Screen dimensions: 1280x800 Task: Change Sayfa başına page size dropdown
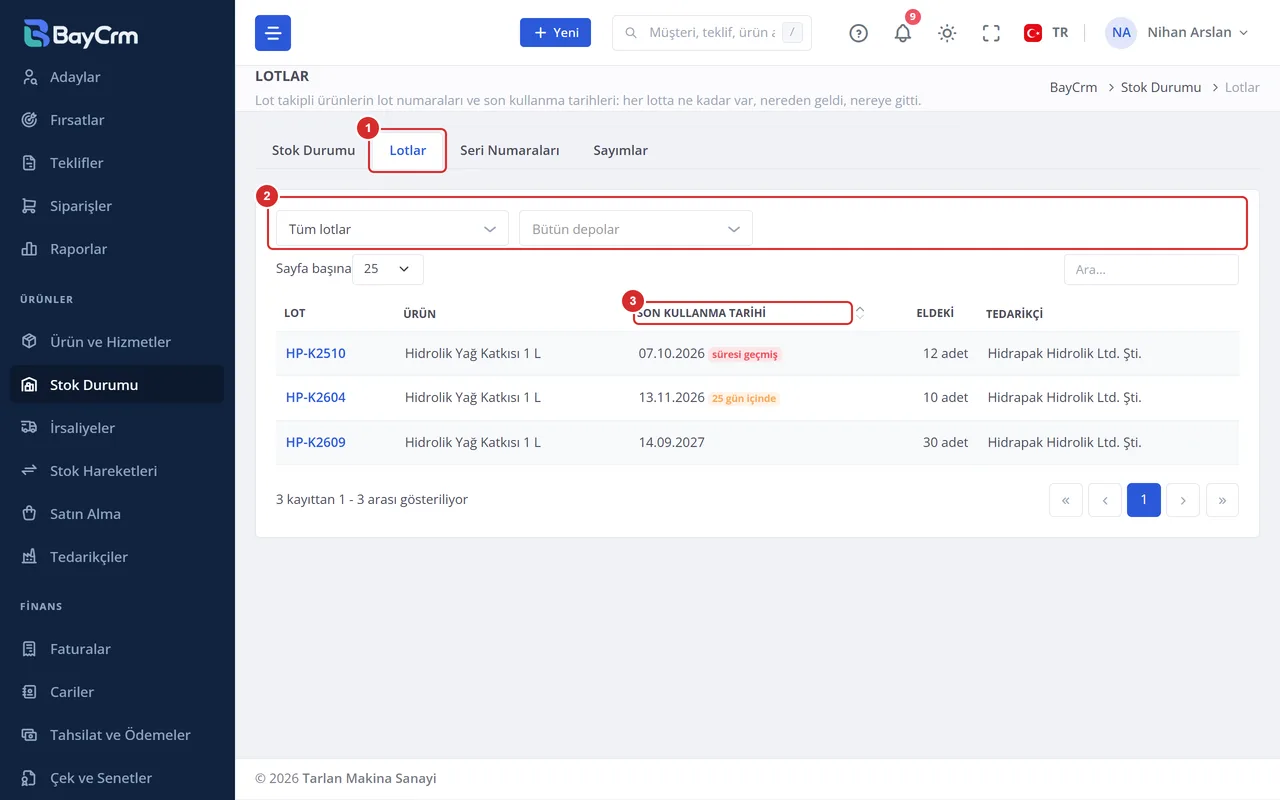(388, 269)
